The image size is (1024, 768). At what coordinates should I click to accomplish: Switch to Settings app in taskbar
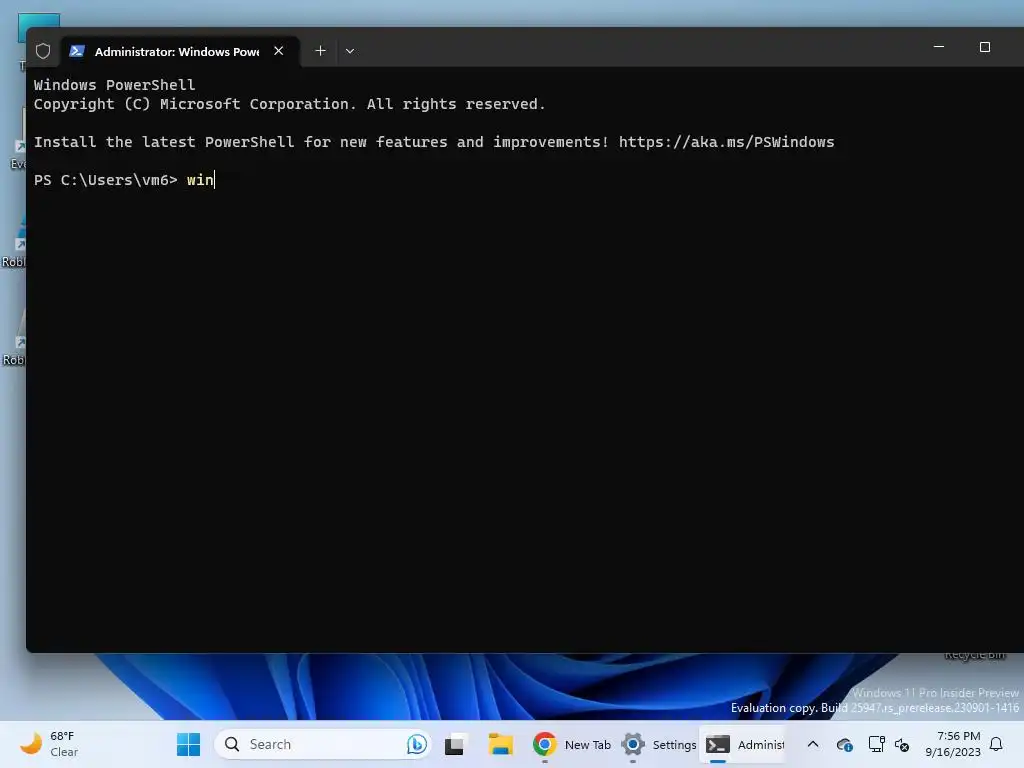pos(658,744)
